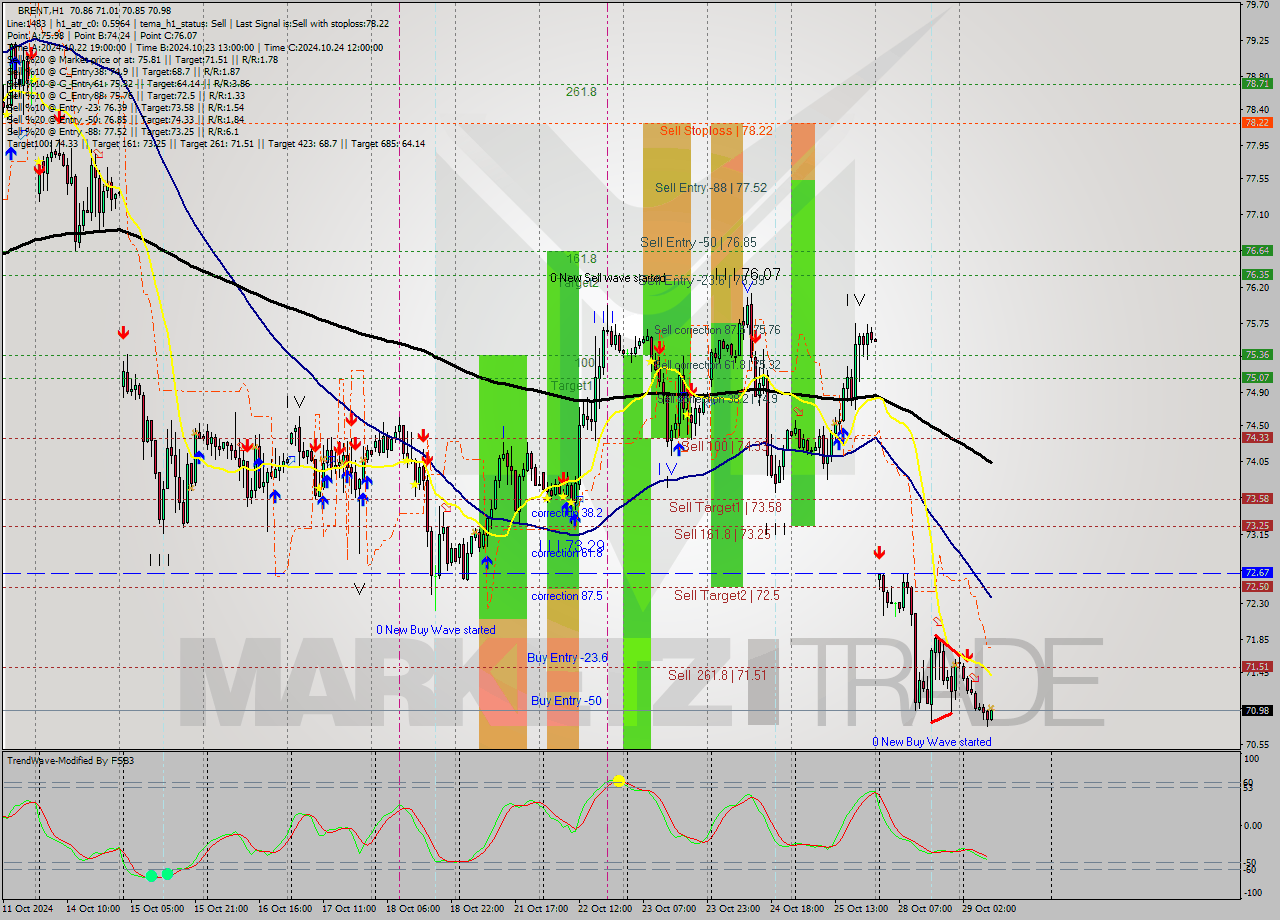
Task: Click the red 71.51 price tag
Action: click(x=1257, y=666)
